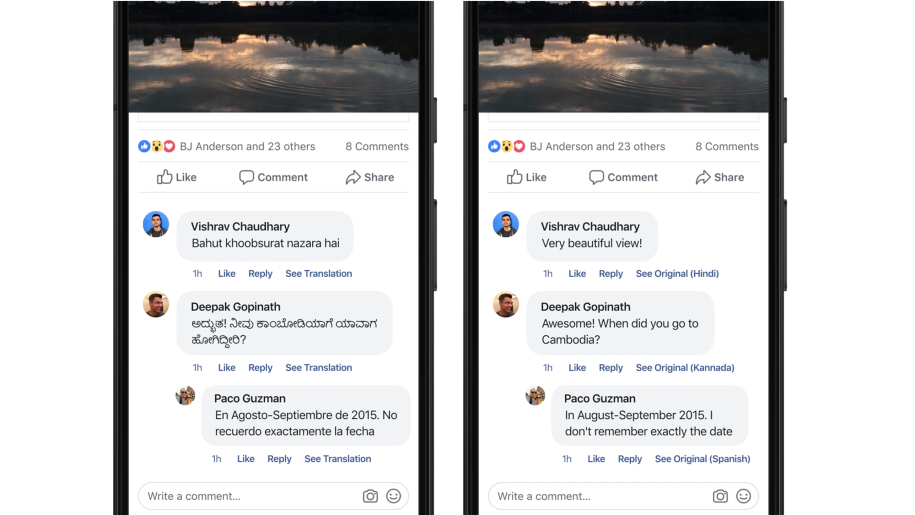Tap the reaction emojis beside BJ Anderson on the left phone

pyautogui.click(x=156, y=146)
